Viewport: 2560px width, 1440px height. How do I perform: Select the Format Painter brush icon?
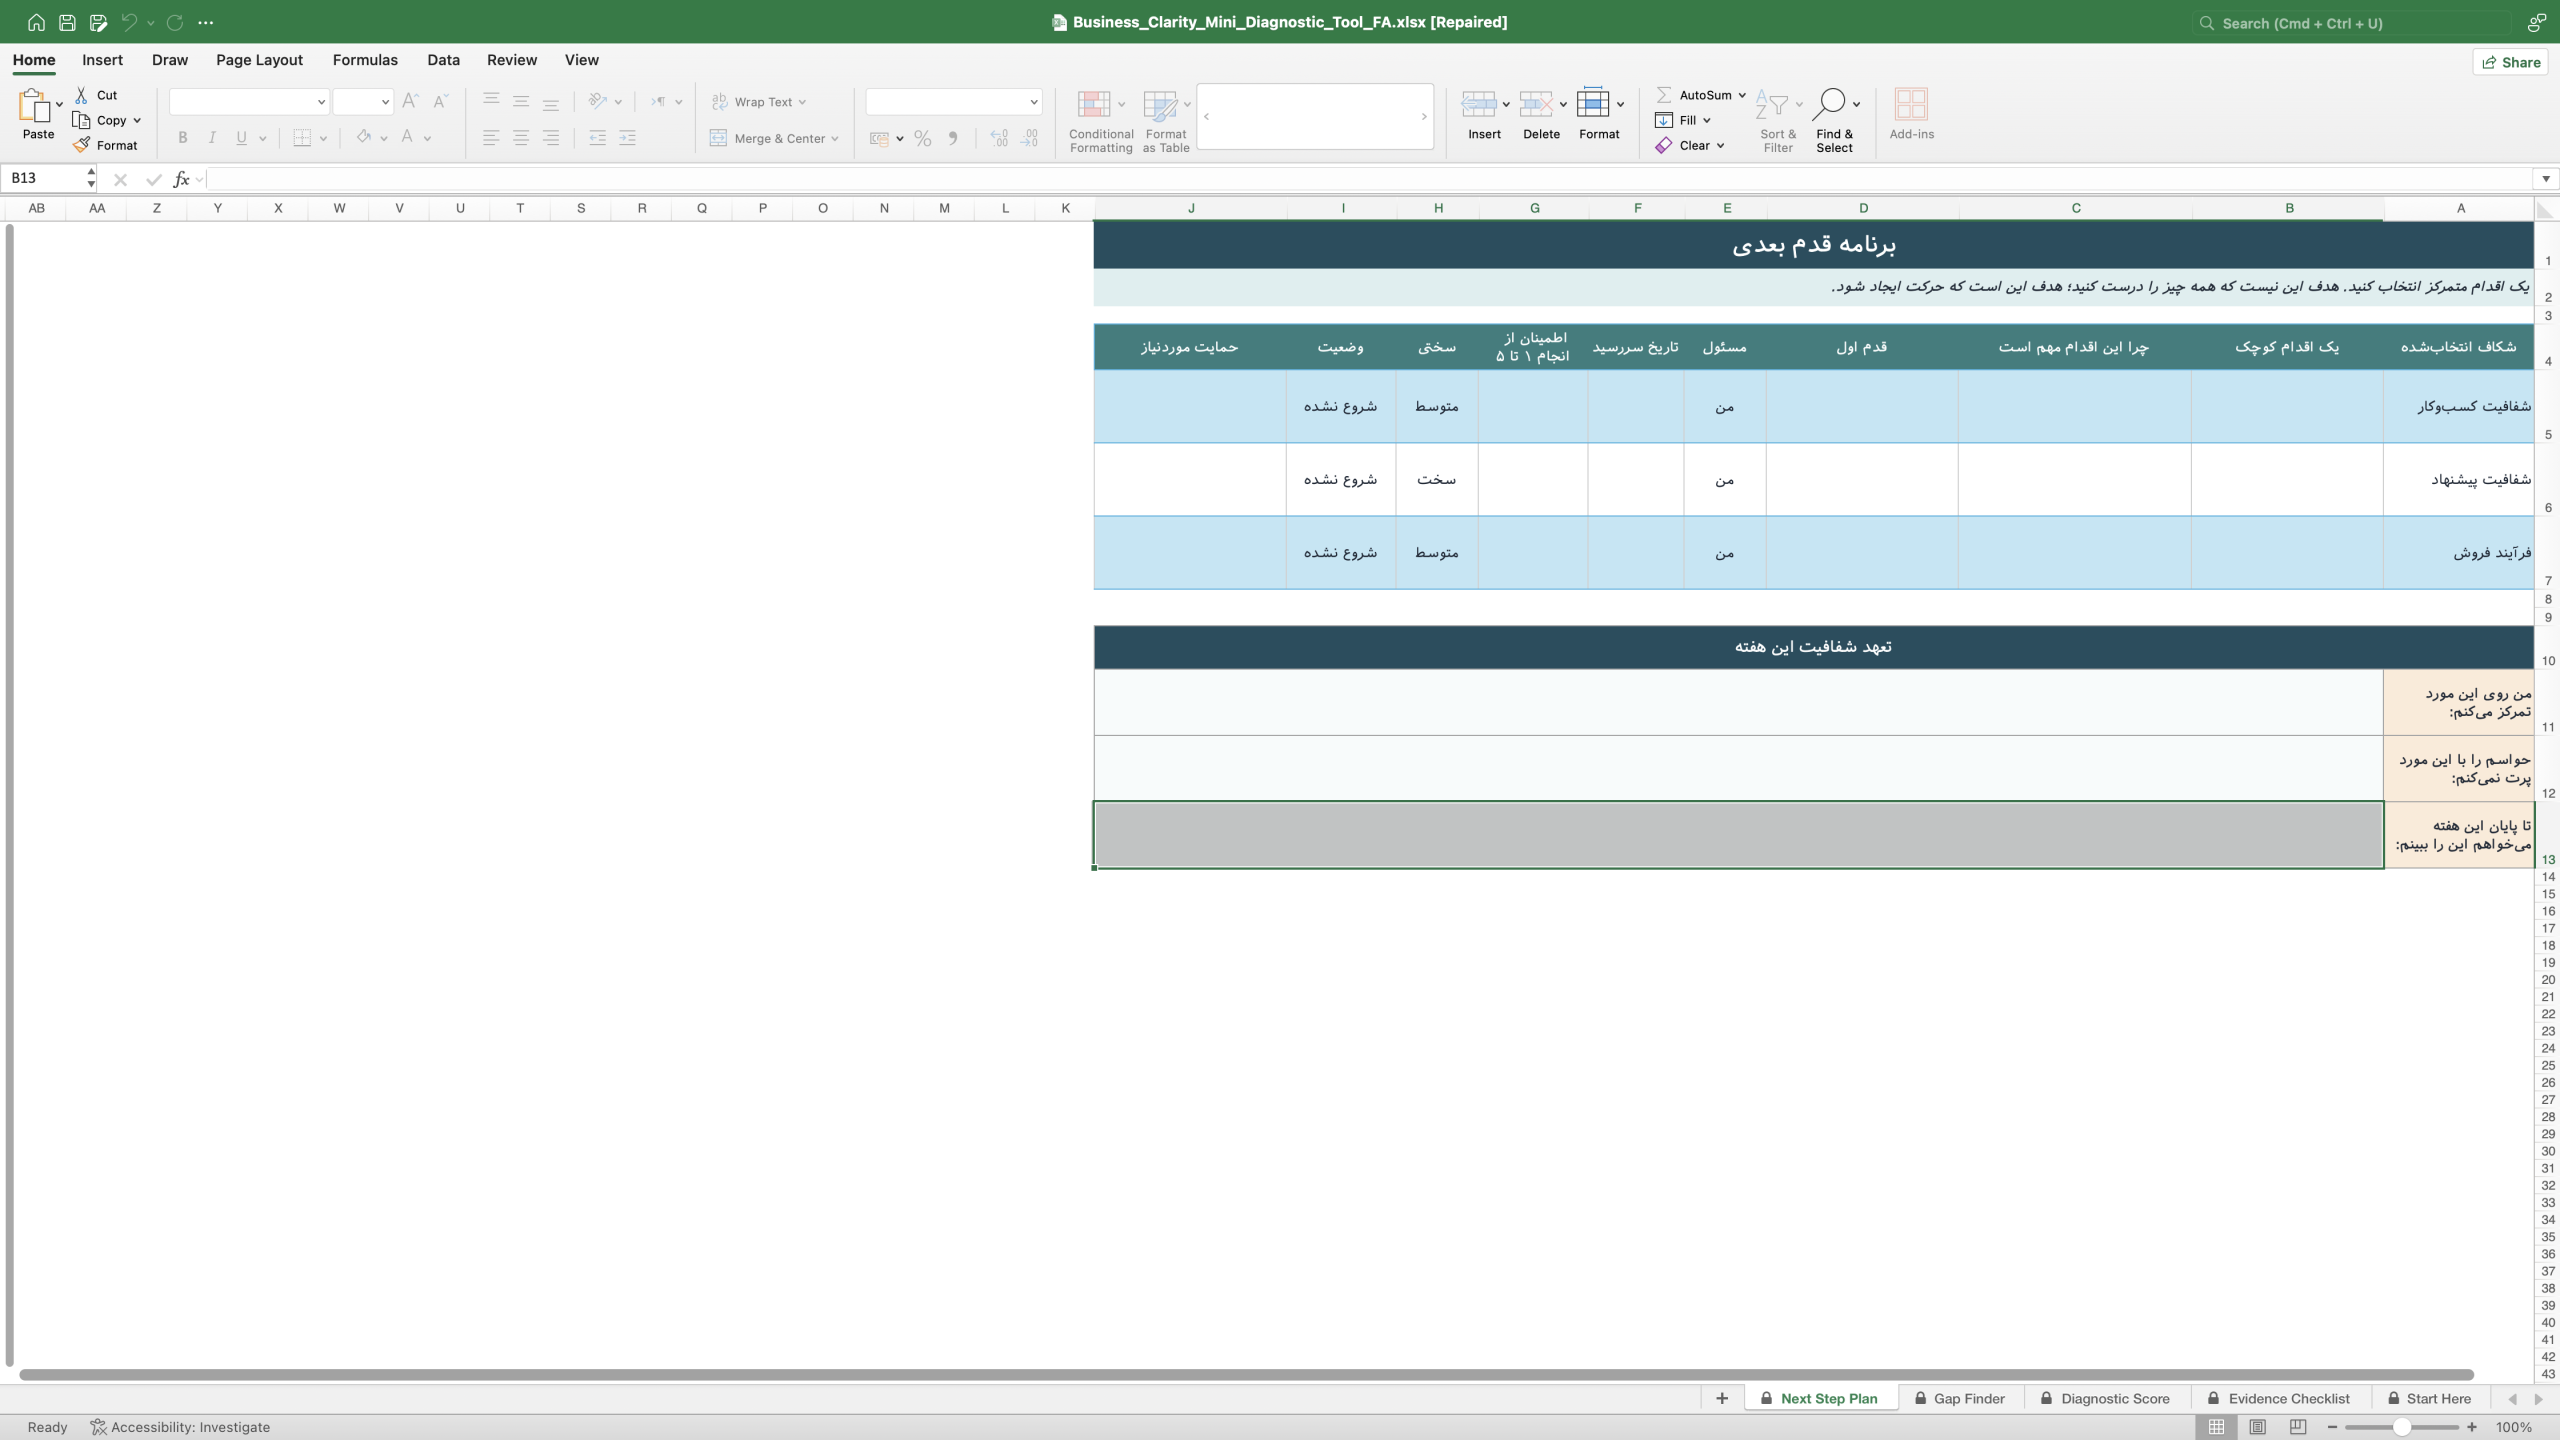point(82,145)
